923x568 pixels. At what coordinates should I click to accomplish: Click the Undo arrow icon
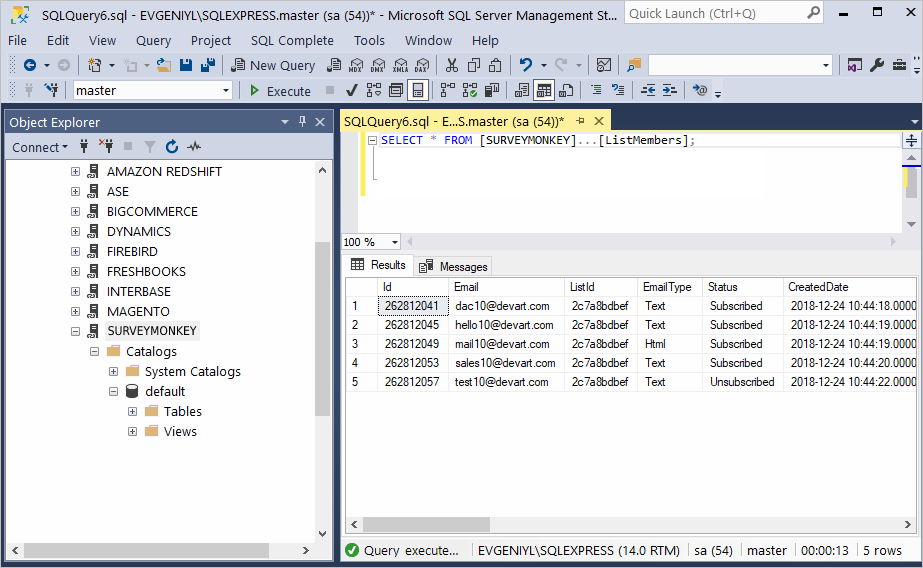point(525,65)
